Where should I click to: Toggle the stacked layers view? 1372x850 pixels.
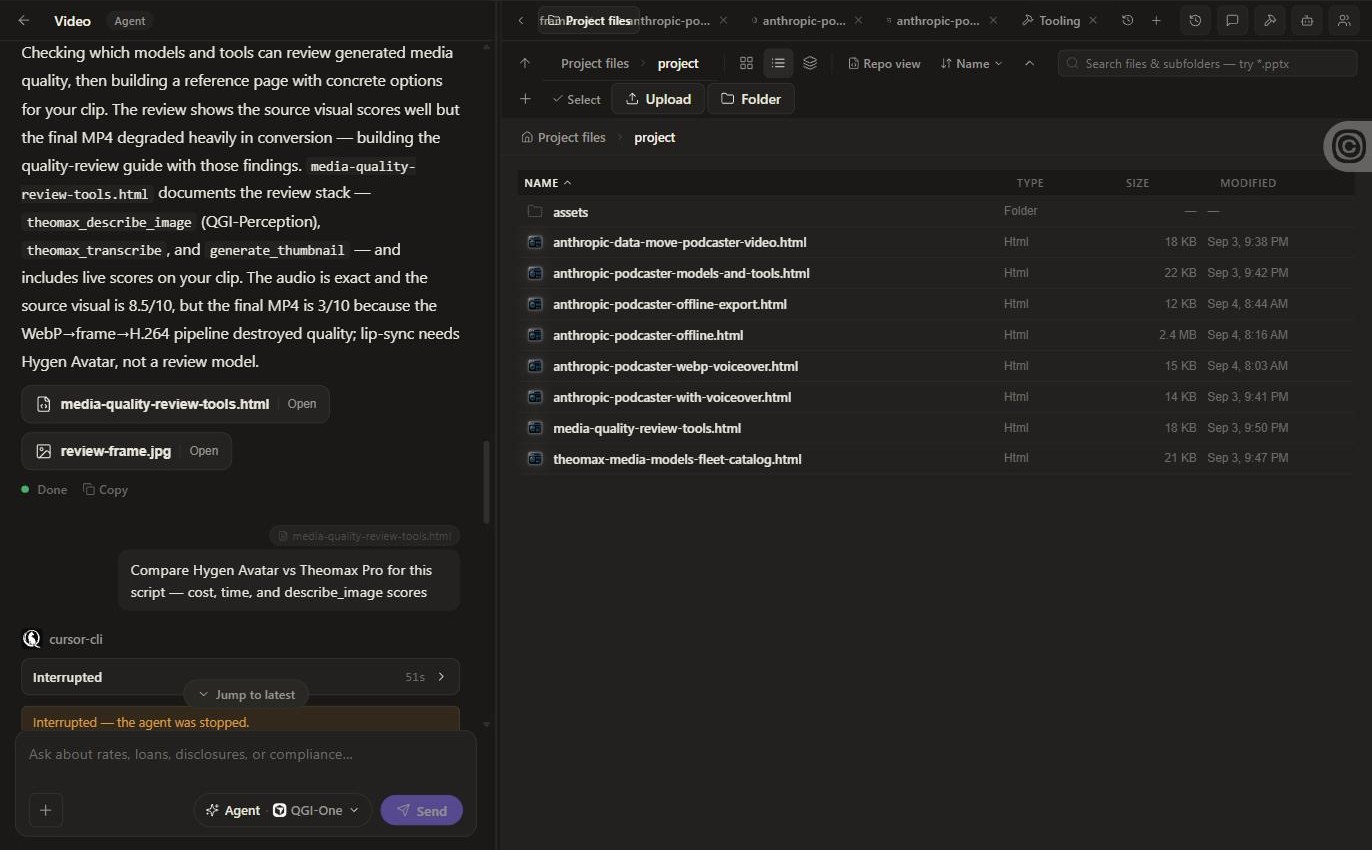[810, 63]
